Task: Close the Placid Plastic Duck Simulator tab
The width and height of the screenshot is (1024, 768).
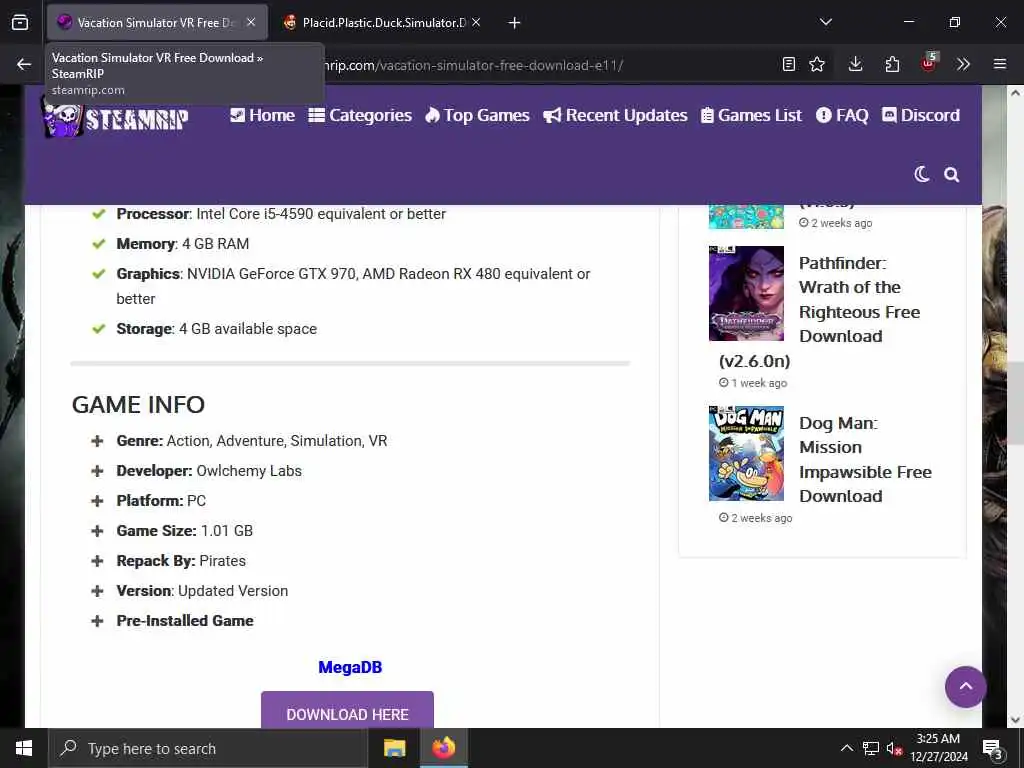Action: [476, 22]
